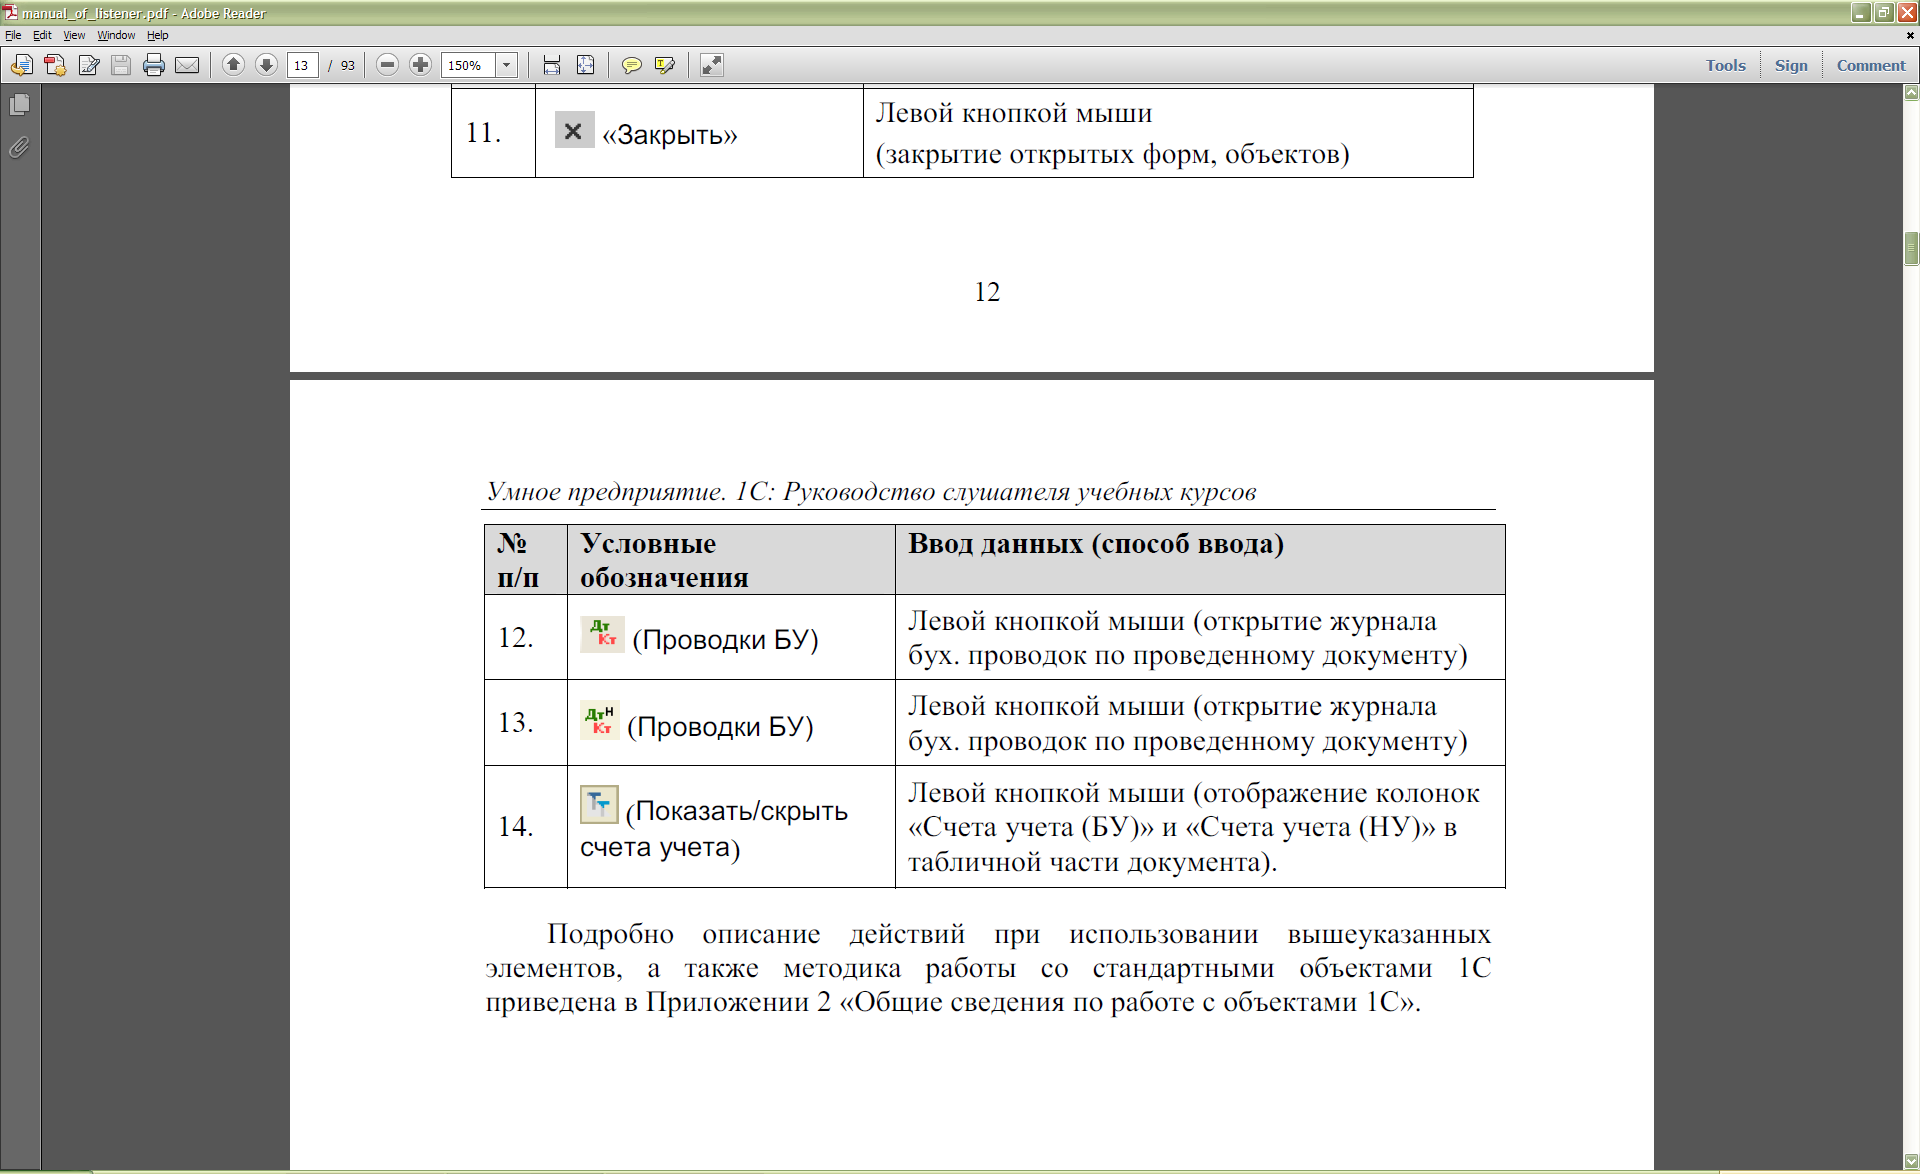The height and width of the screenshot is (1174, 1920).
Task: Click the Fit width scrolling icon
Action: coord(552,65)
